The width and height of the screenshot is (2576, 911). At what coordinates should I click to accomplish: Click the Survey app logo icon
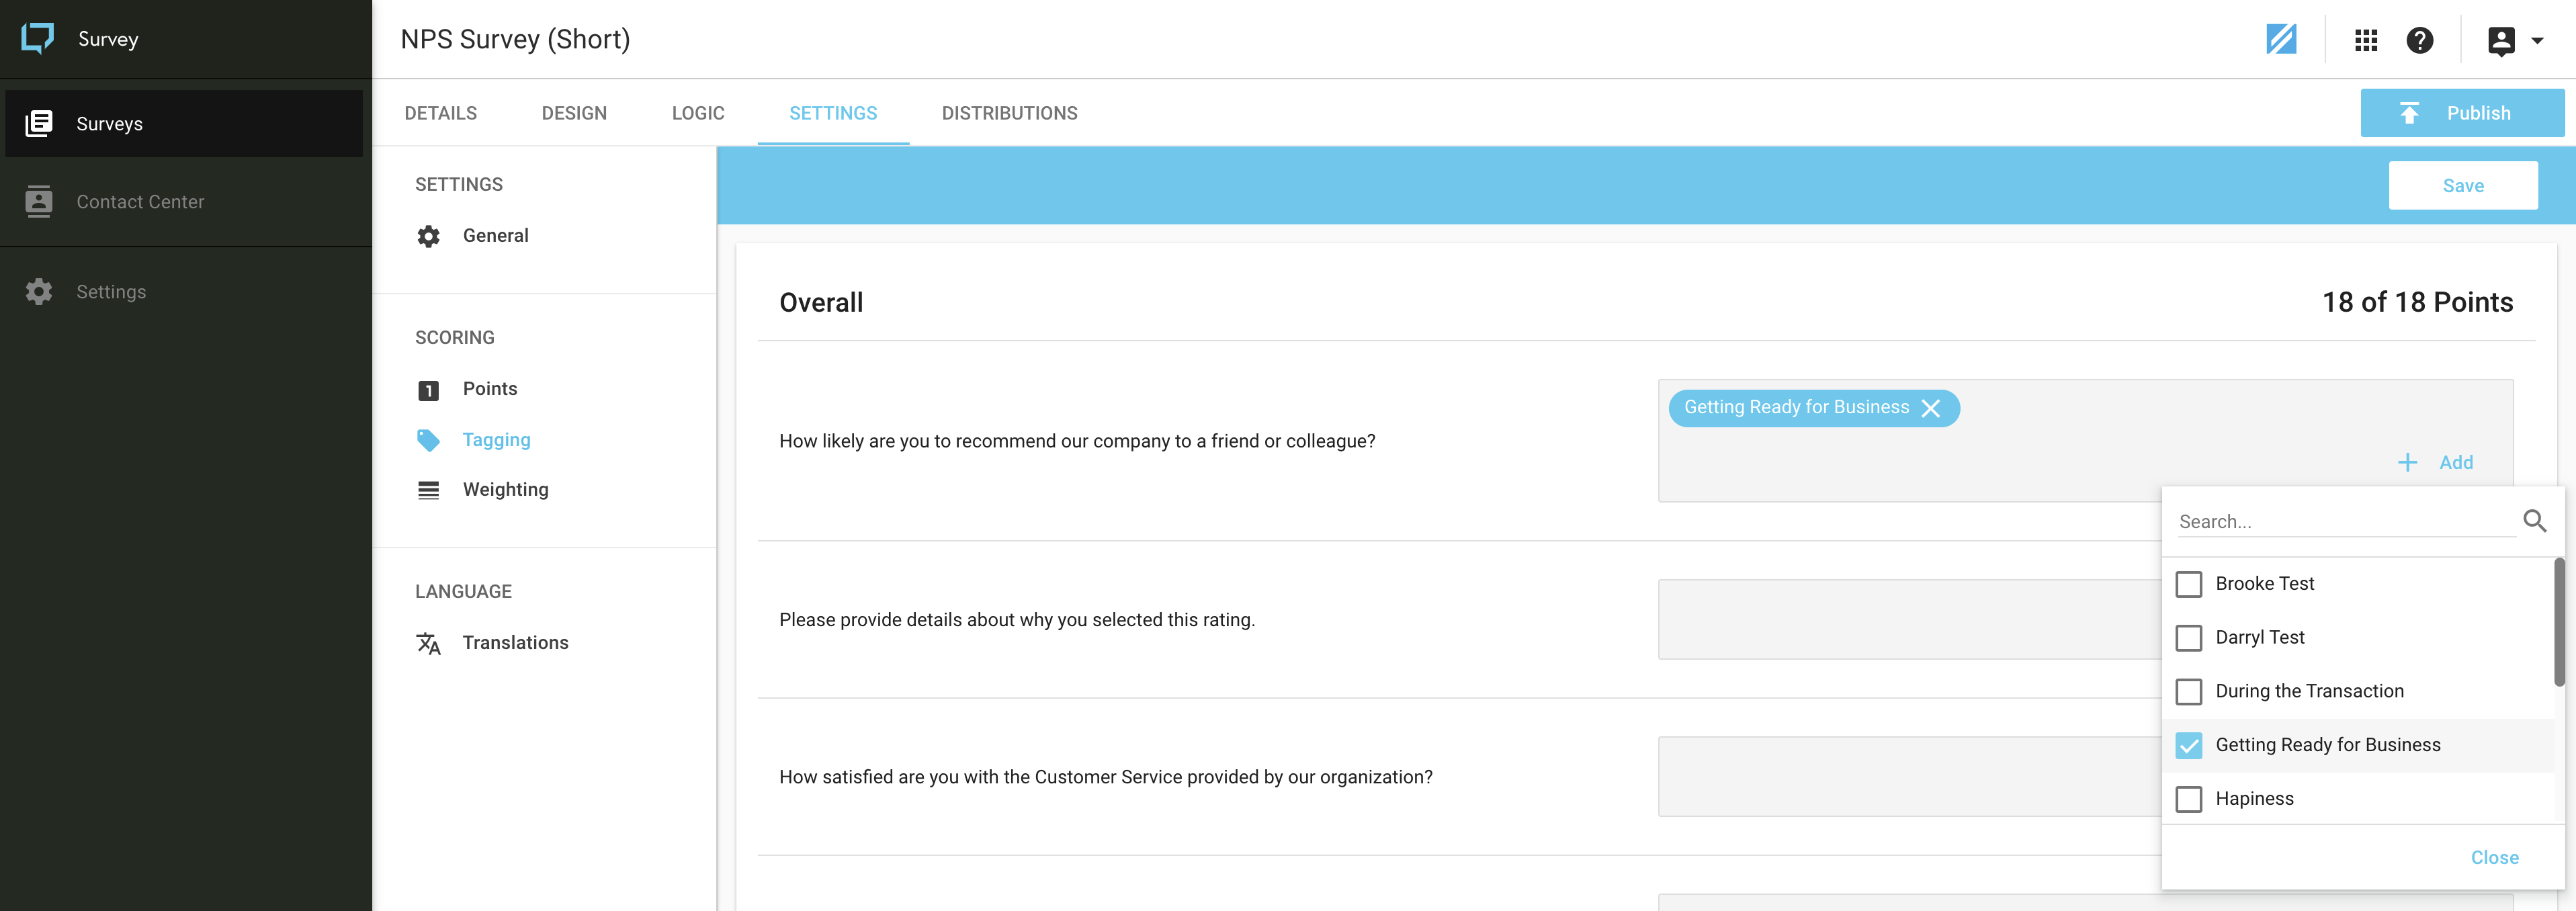click(38, 39)
